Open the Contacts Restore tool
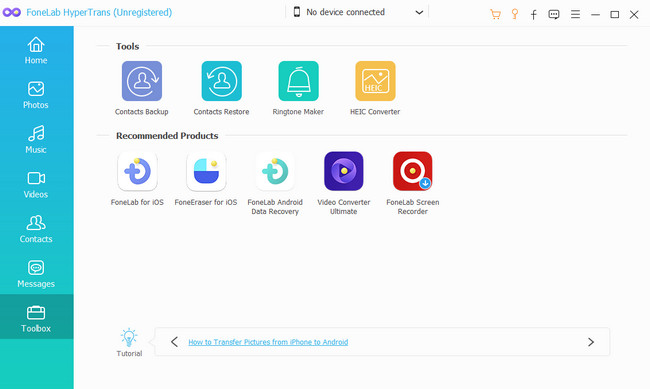650x389 pixels. (x=221, y=81)
